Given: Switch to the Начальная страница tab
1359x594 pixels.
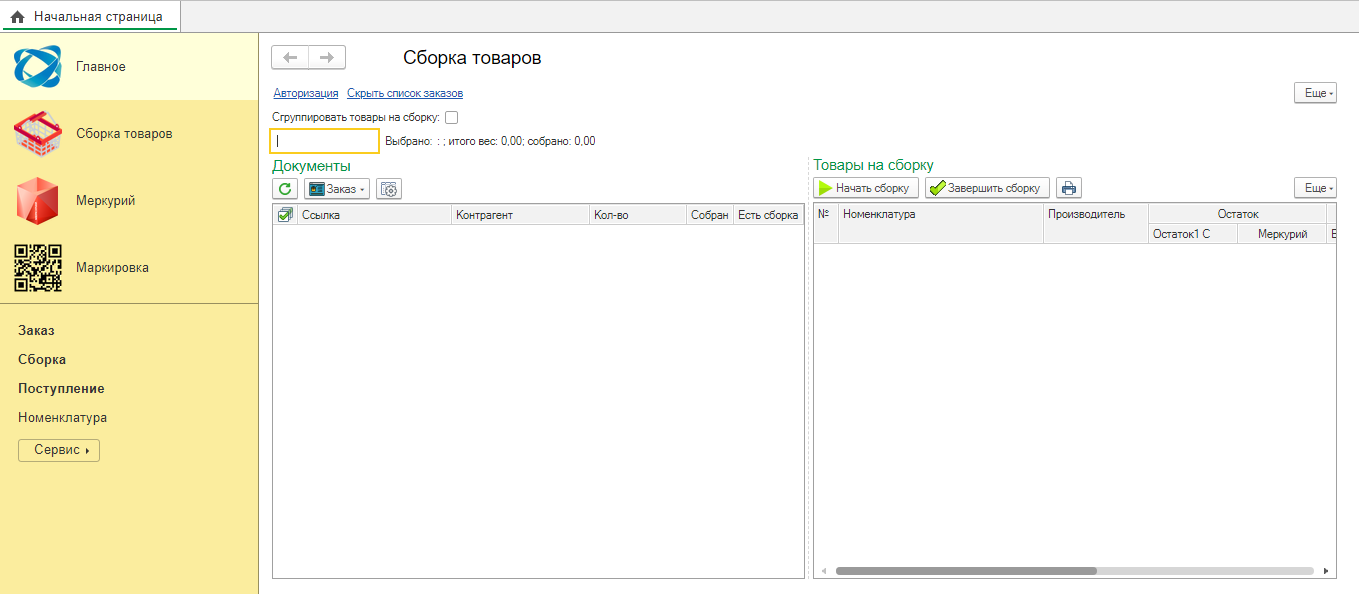Looking at the screenshot, I should (89, 16).
